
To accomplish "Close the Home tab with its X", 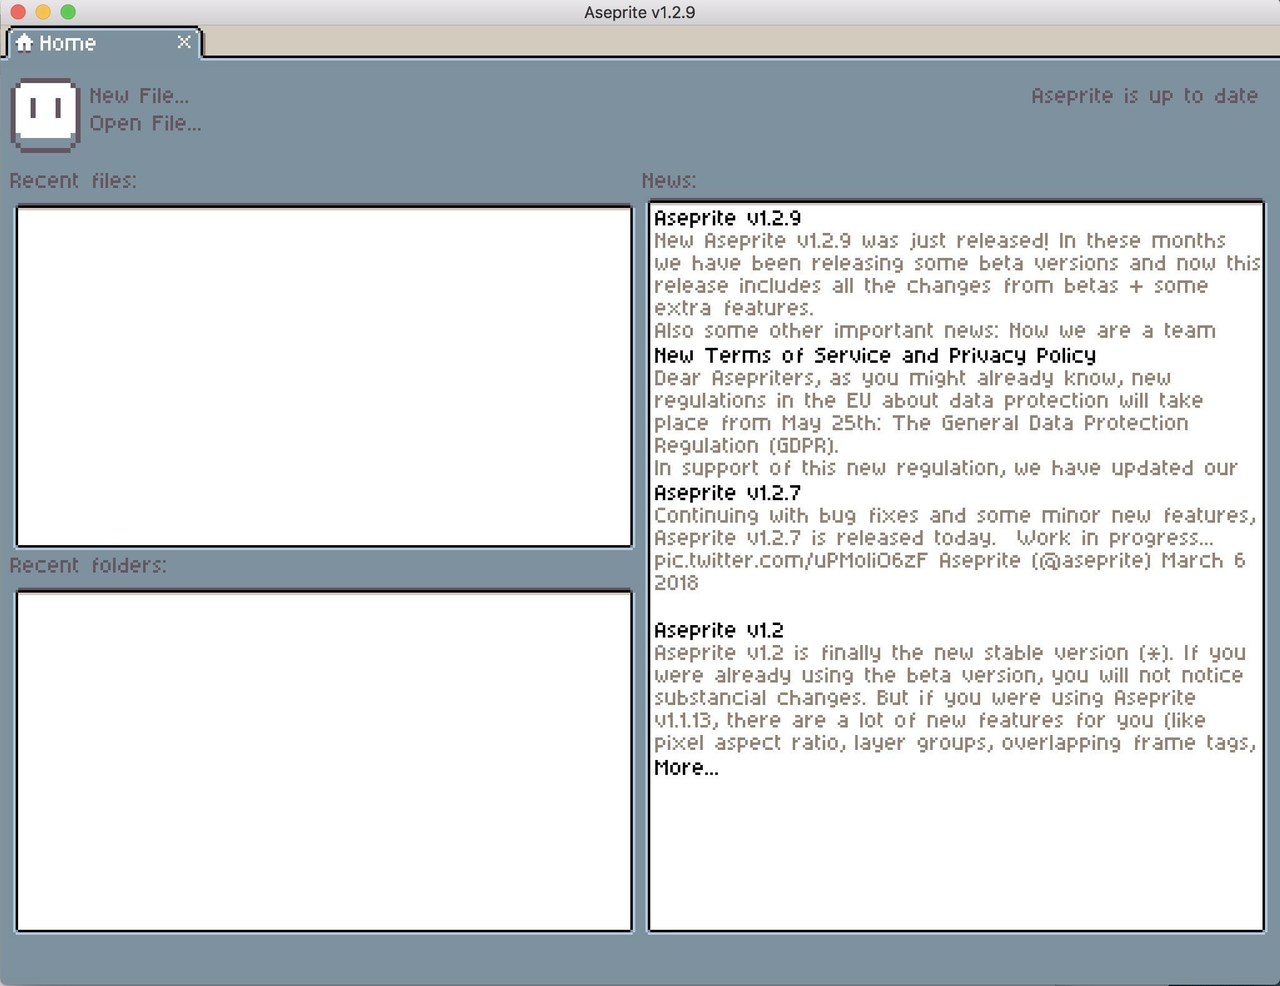I will pyautogui.click(x=184, y=42).
